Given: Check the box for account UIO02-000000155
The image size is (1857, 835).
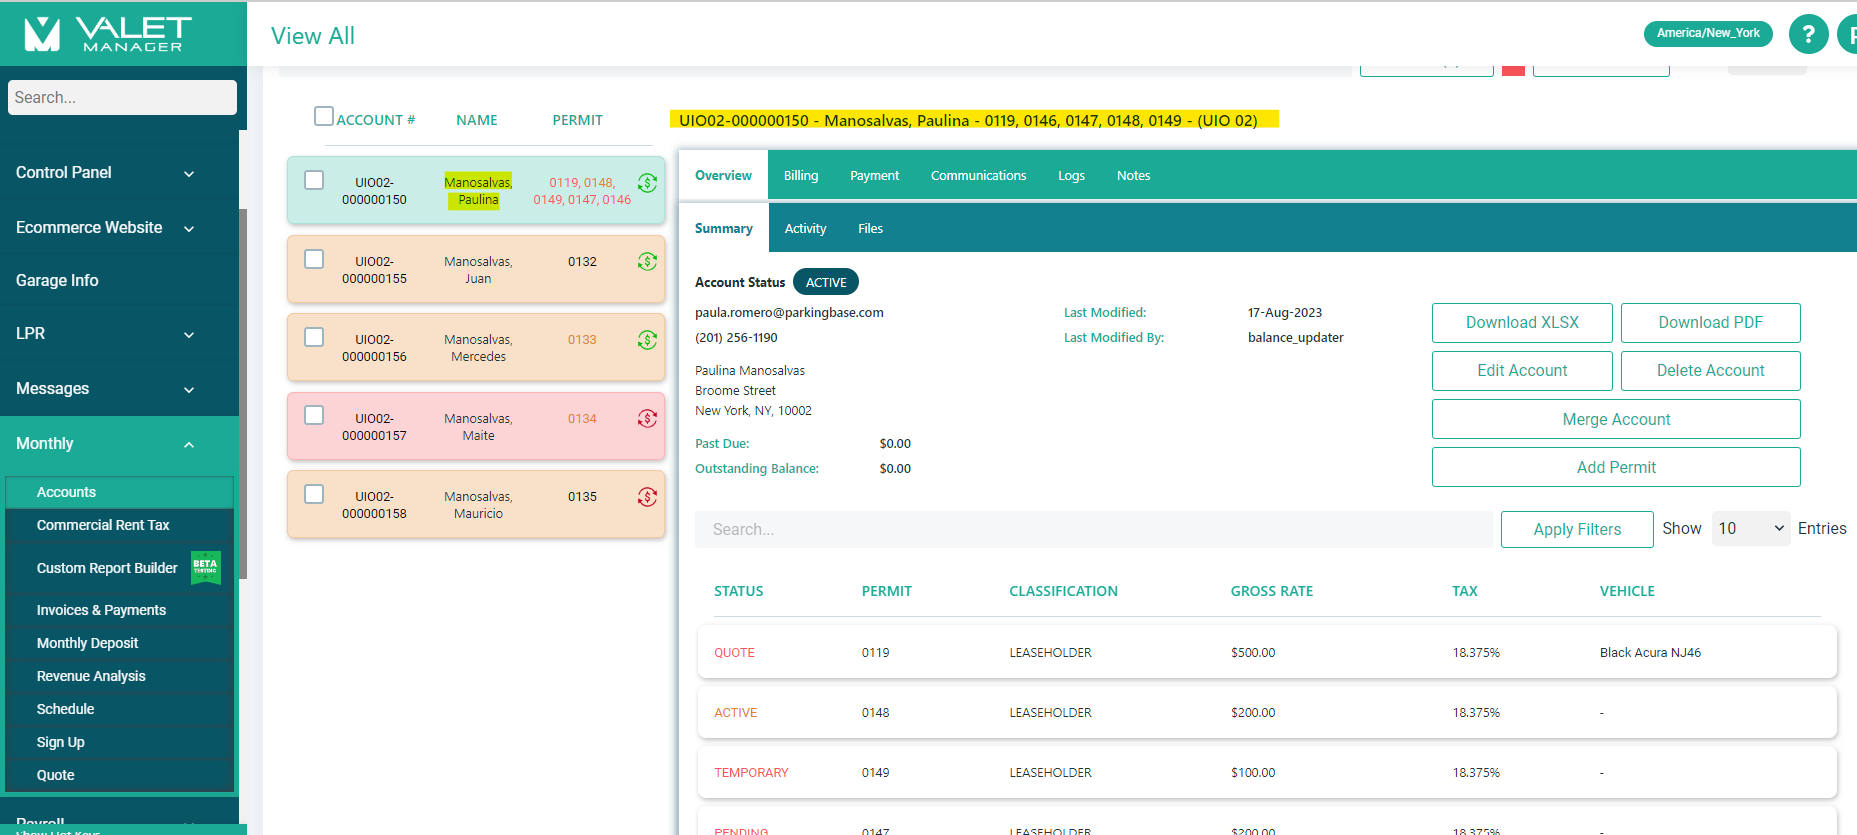Looking at the screenshot, I should 314,259.
